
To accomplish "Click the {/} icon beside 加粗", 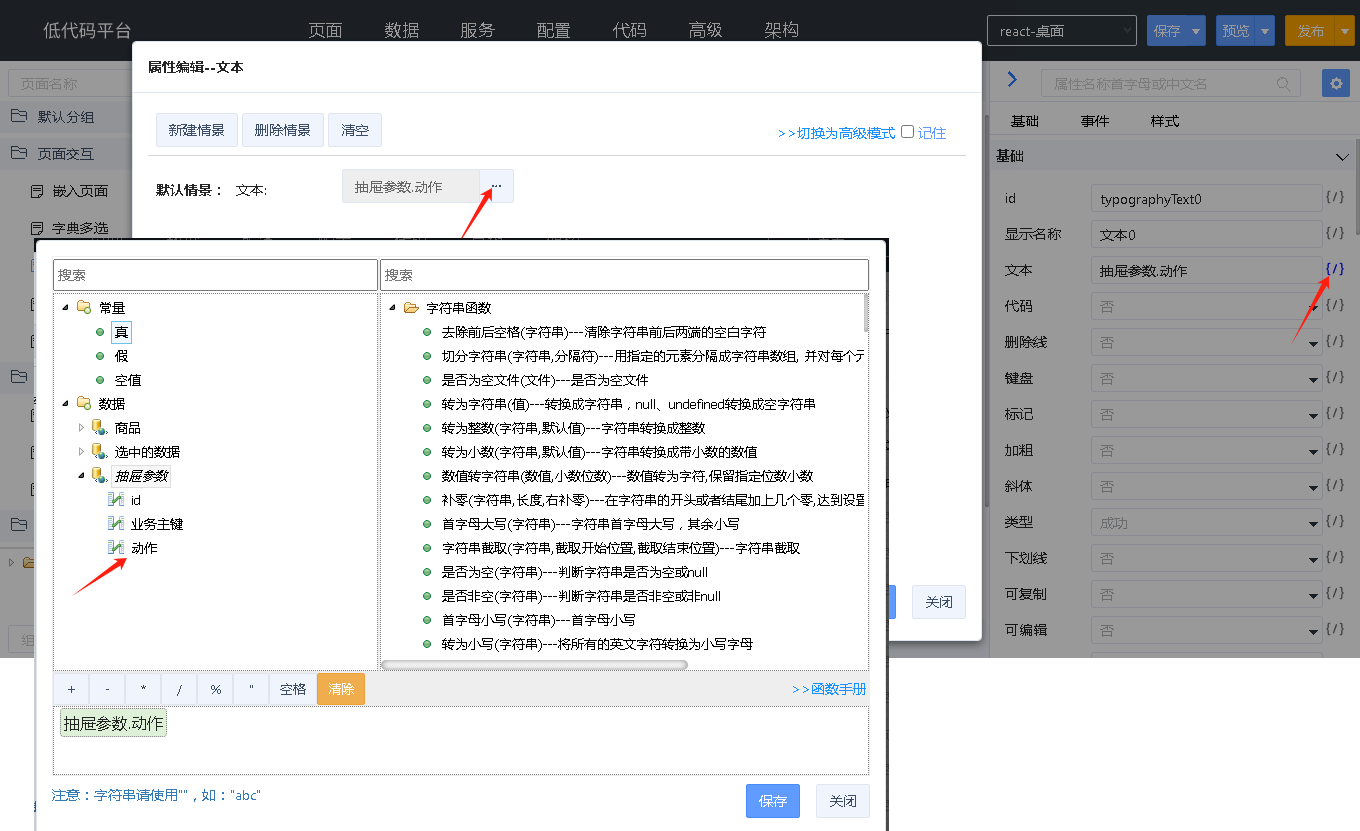I will pos(1334,449).
